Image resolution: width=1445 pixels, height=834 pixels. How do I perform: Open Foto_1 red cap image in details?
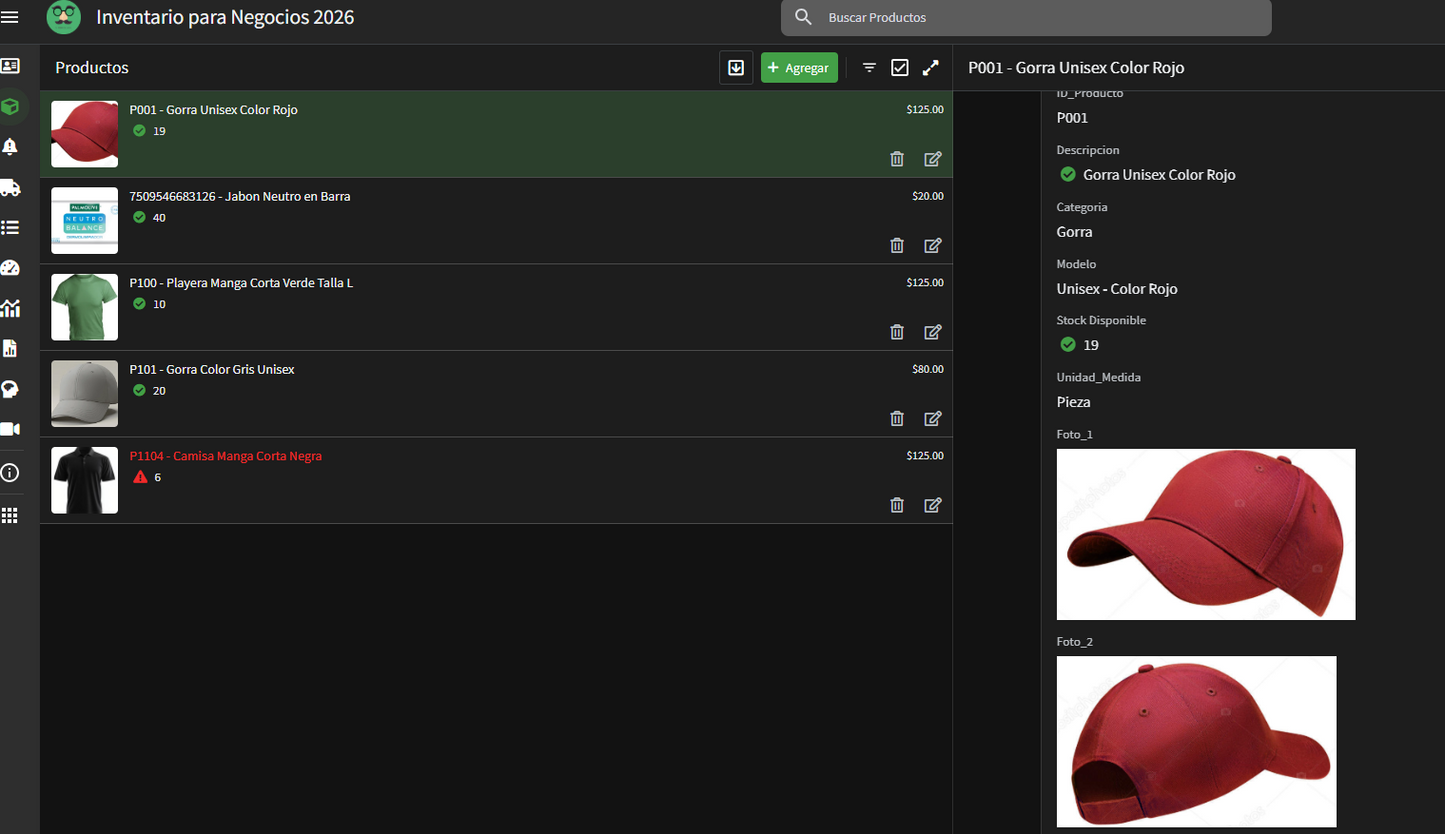tap(1206, 534)
